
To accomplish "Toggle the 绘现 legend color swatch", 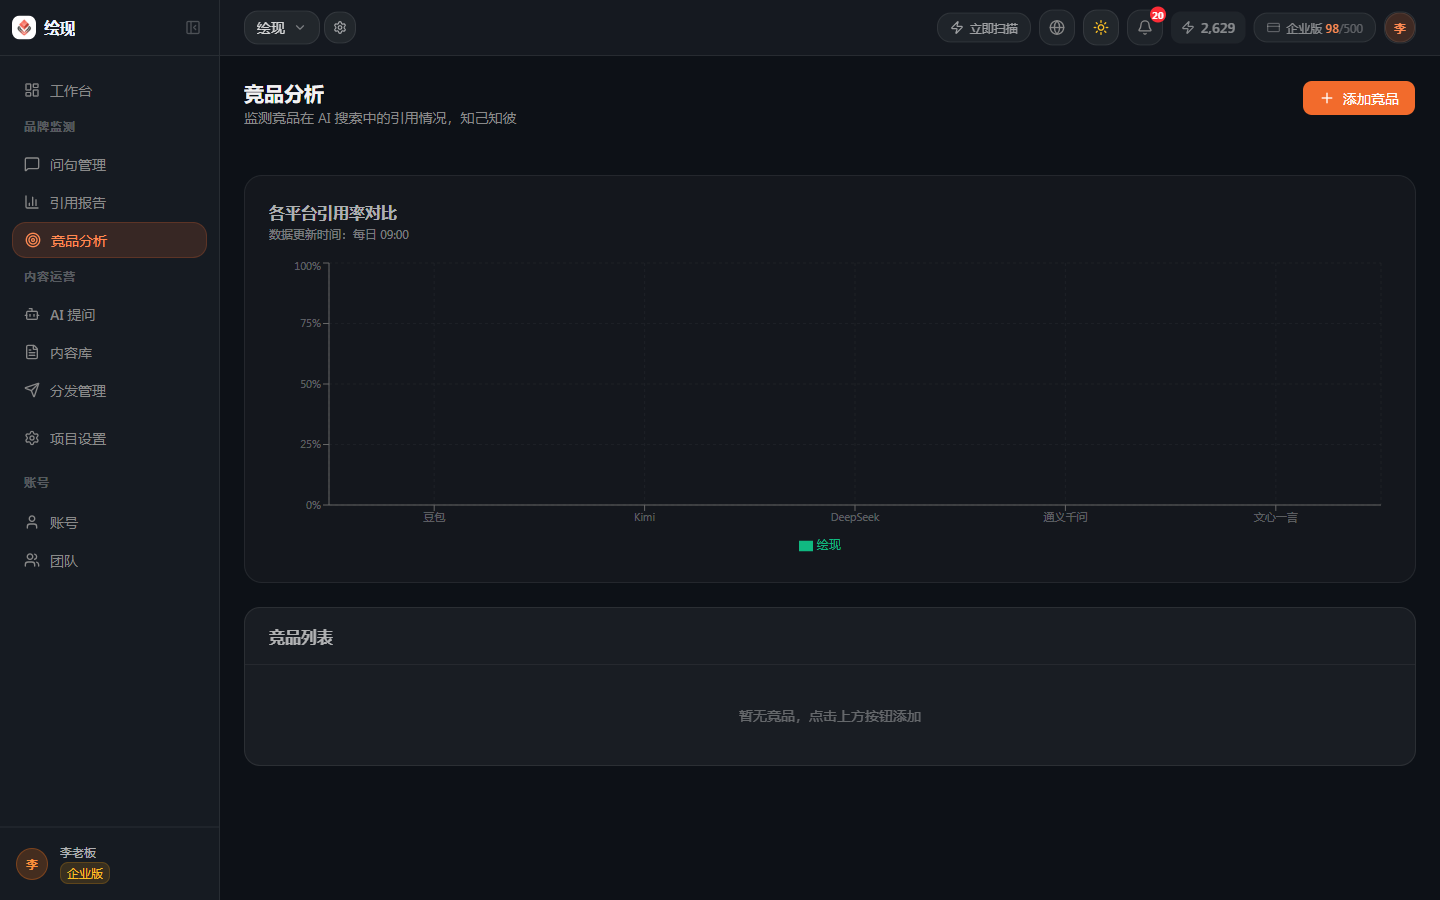I will click(806, 546).
